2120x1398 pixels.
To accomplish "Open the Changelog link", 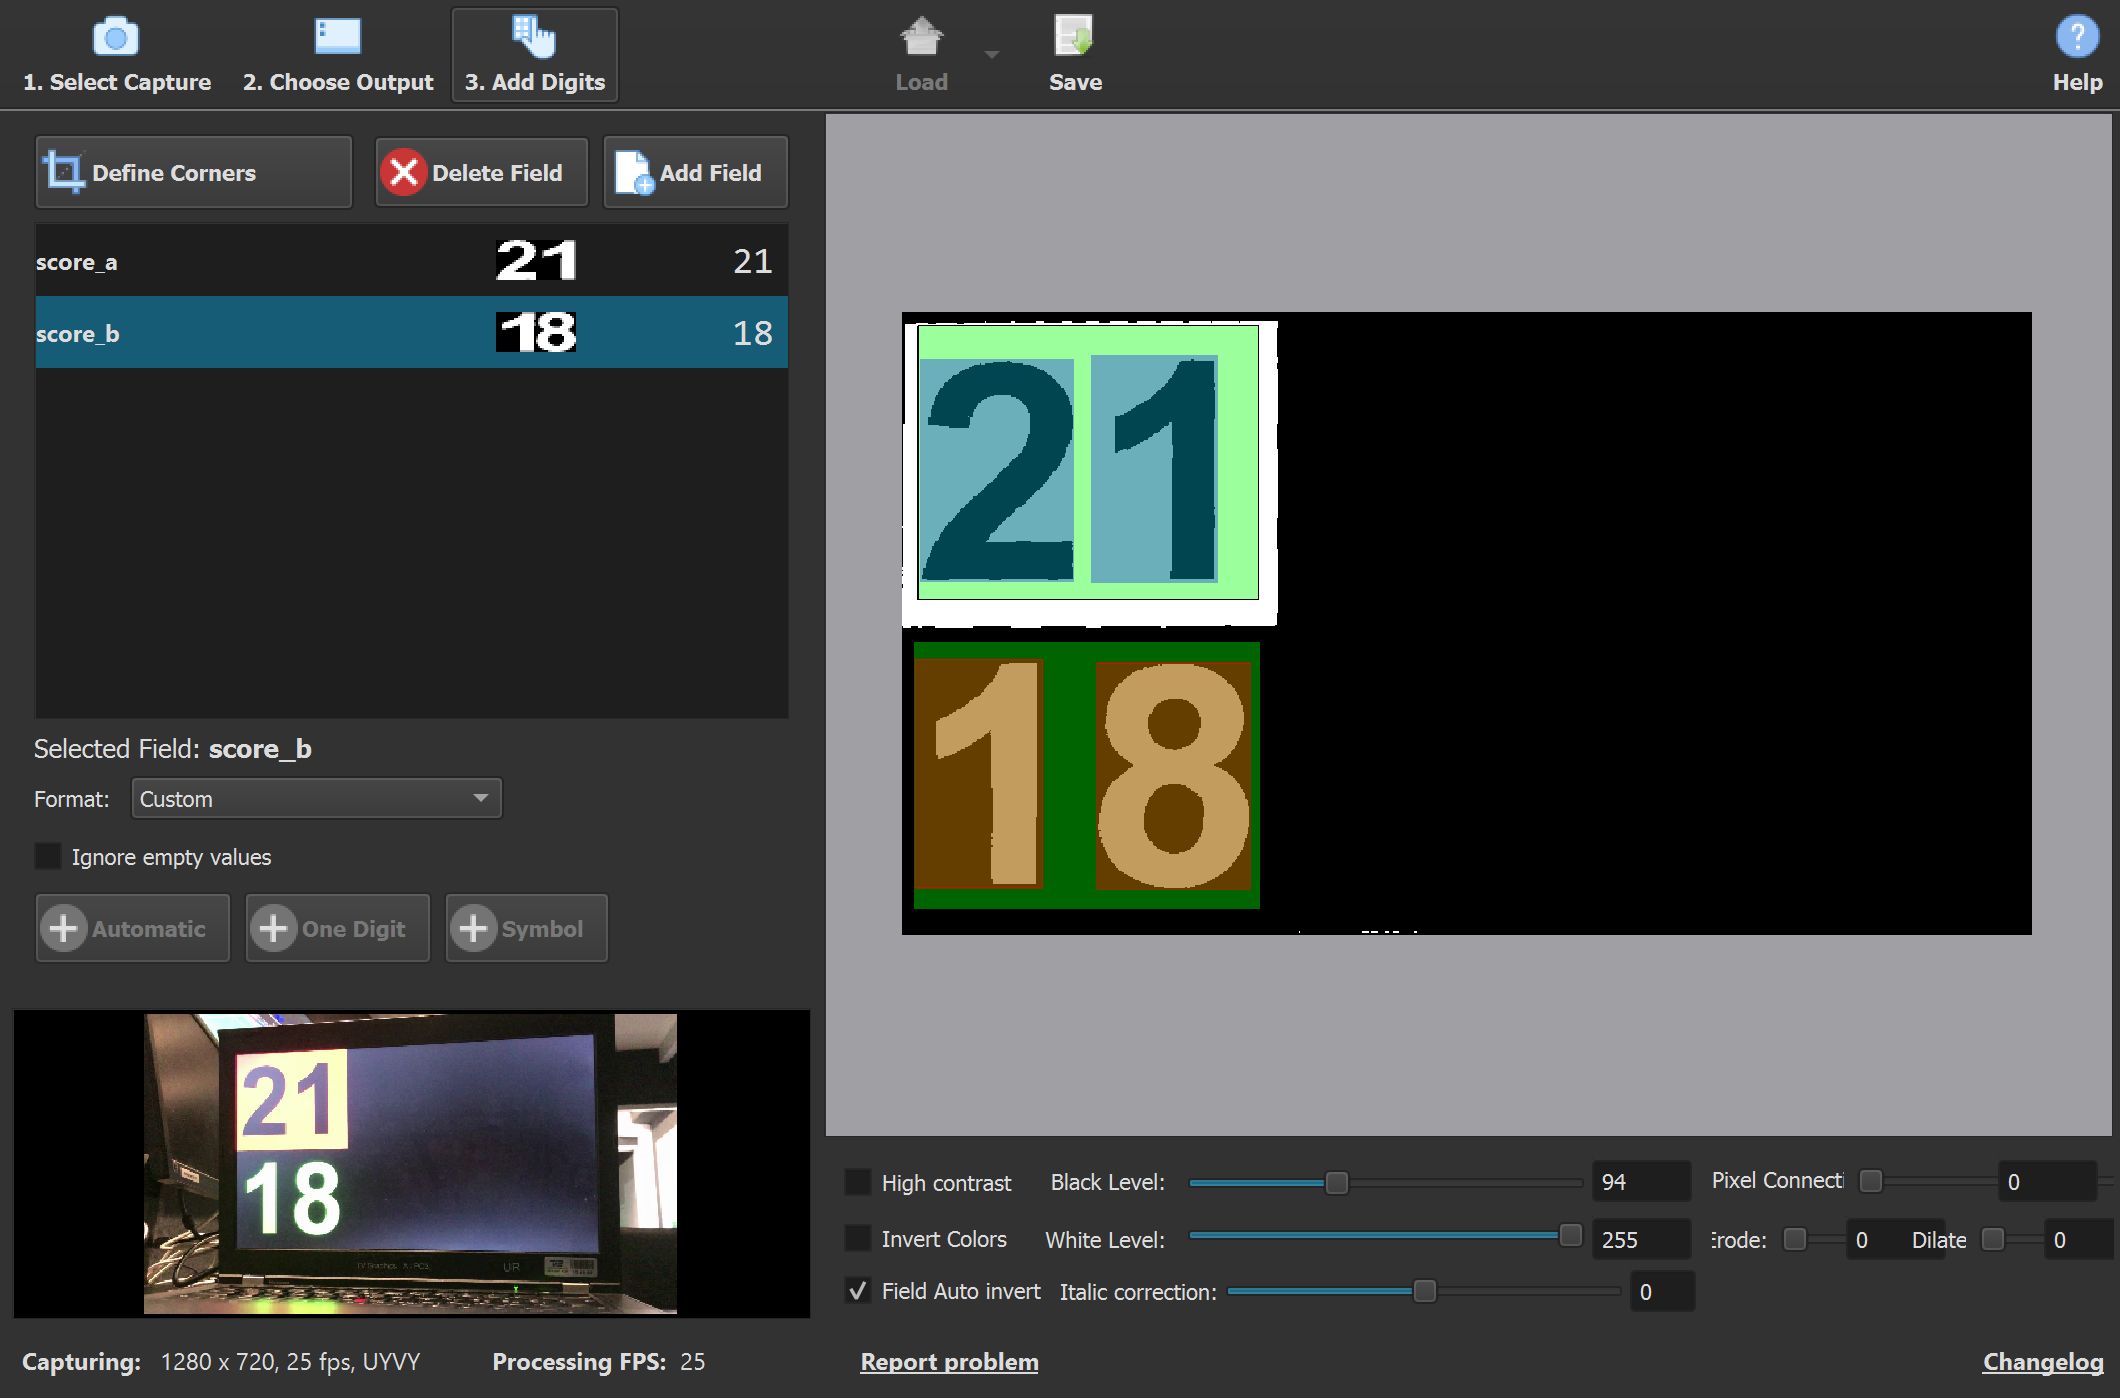I will (x=2042, y=1362).
